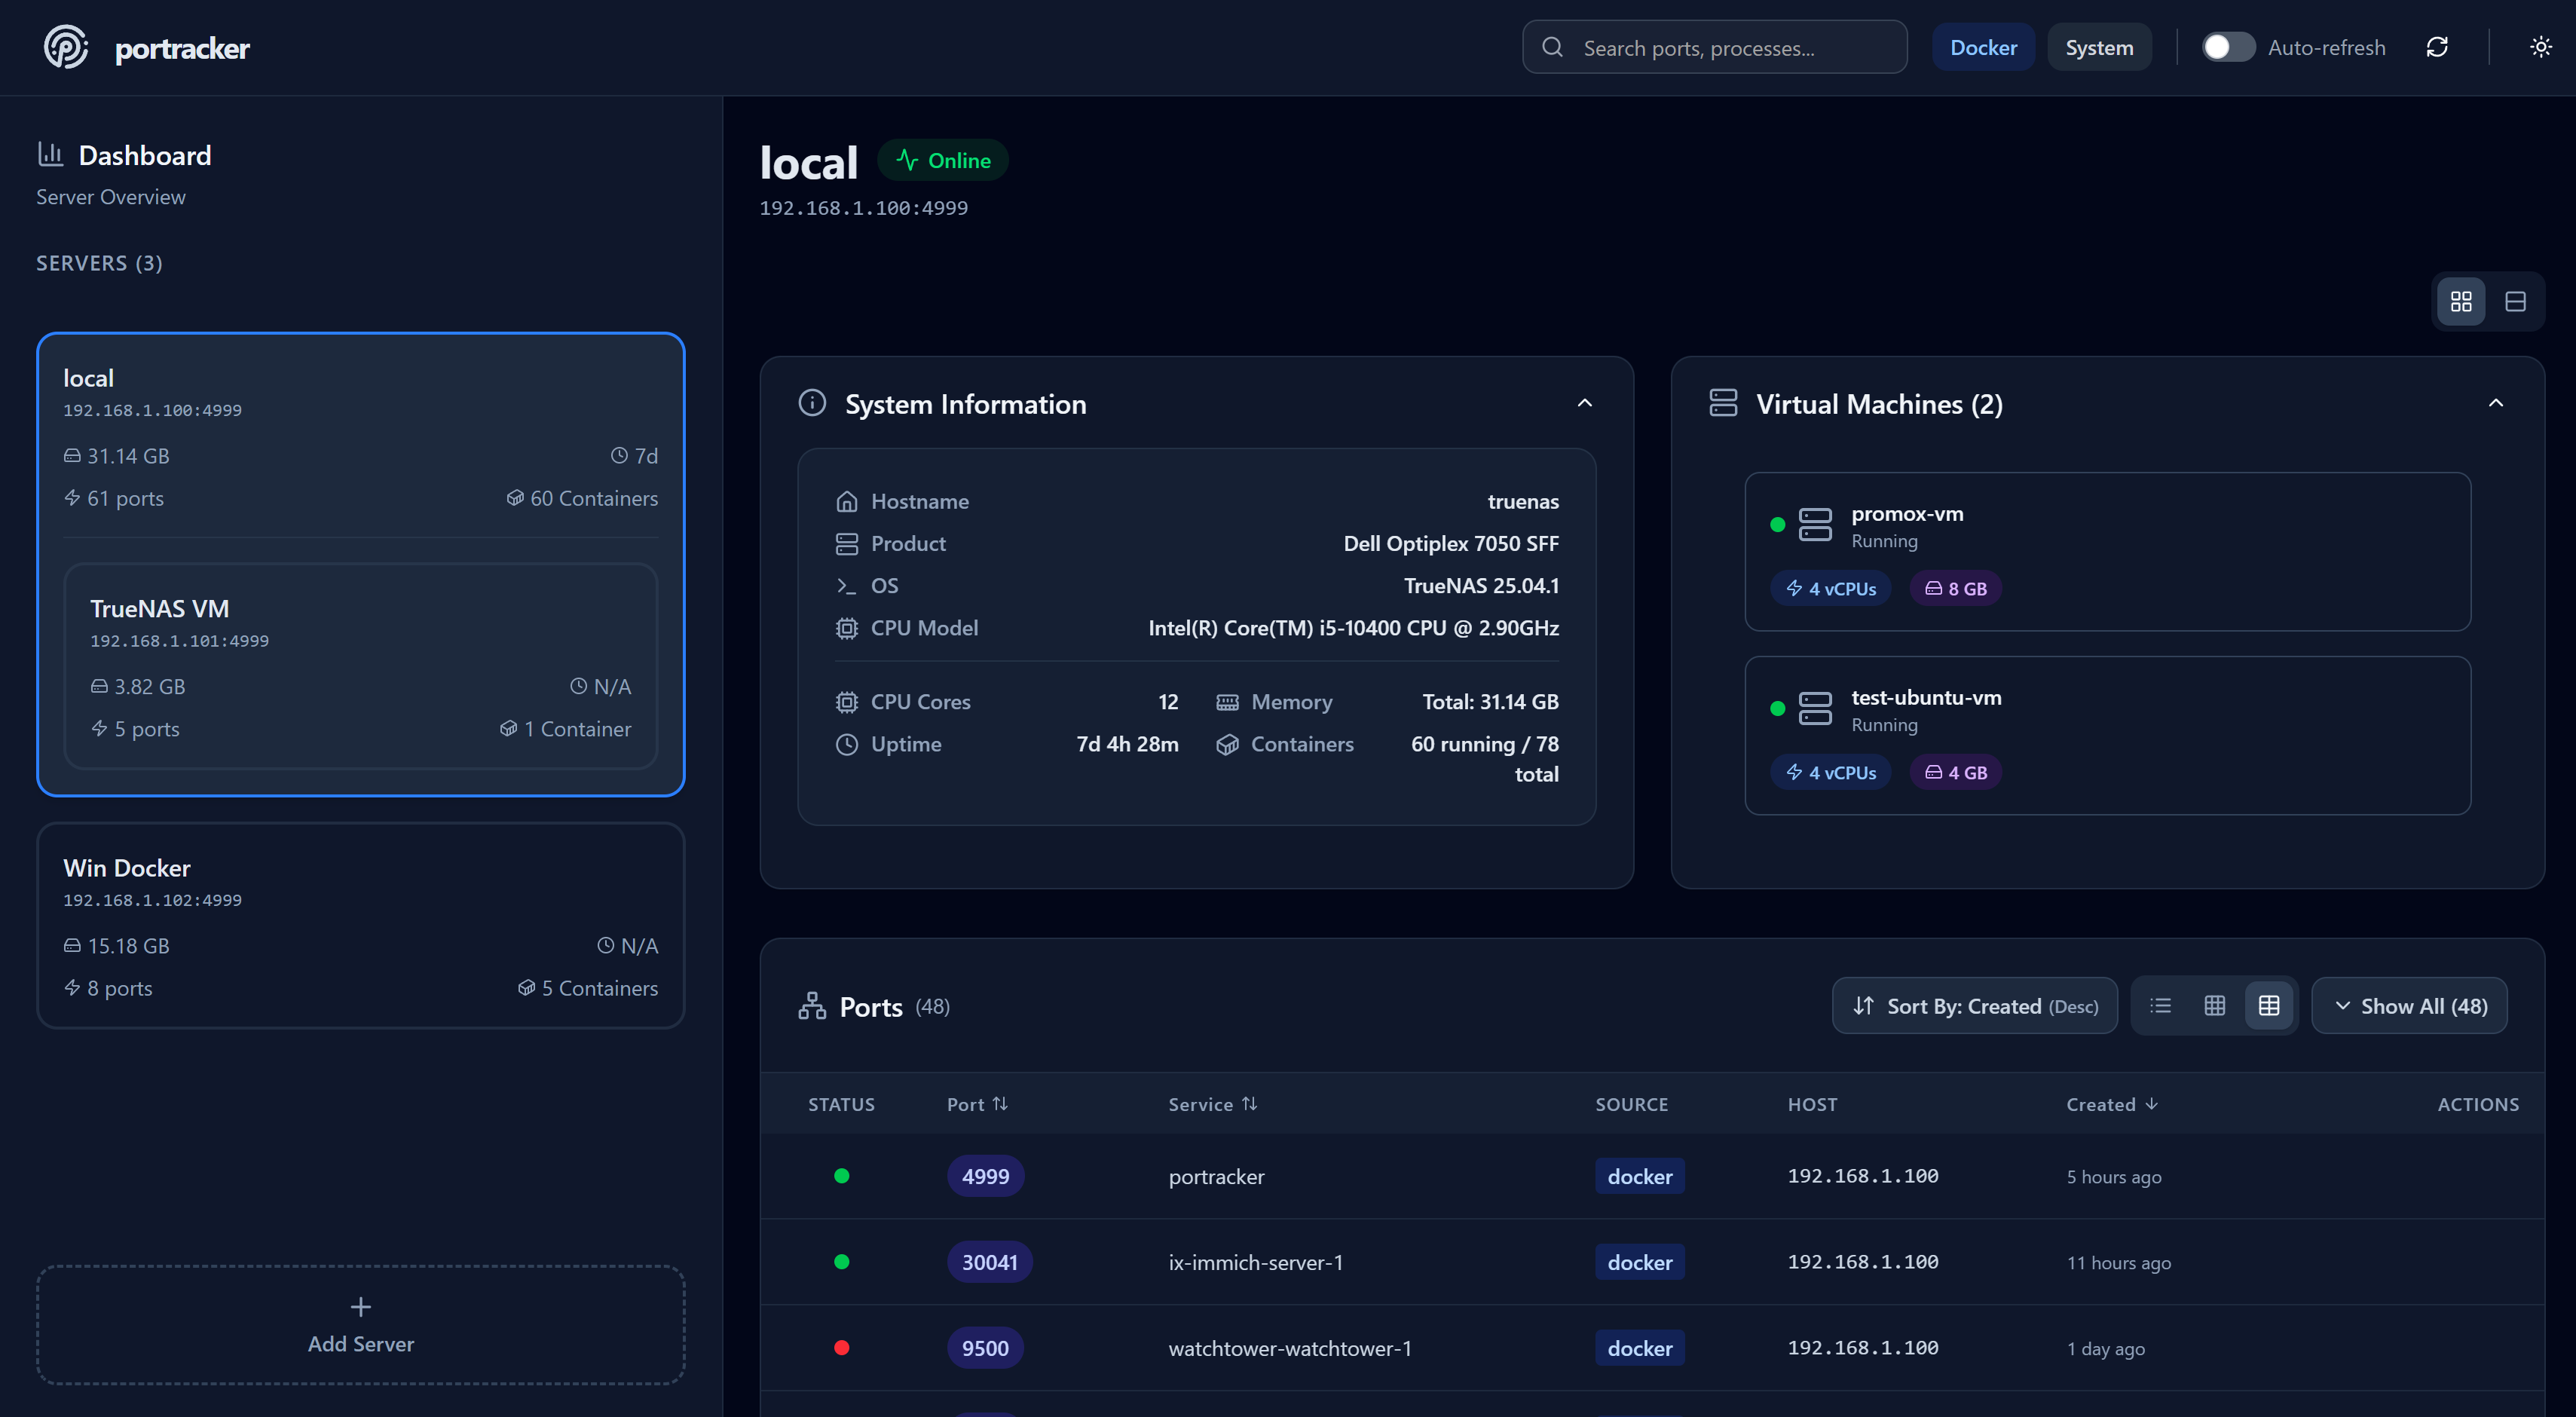Screen dimensions: 2576x1417
Task: Switch layout to stacked view icon top right
Action: (2516, 300)
